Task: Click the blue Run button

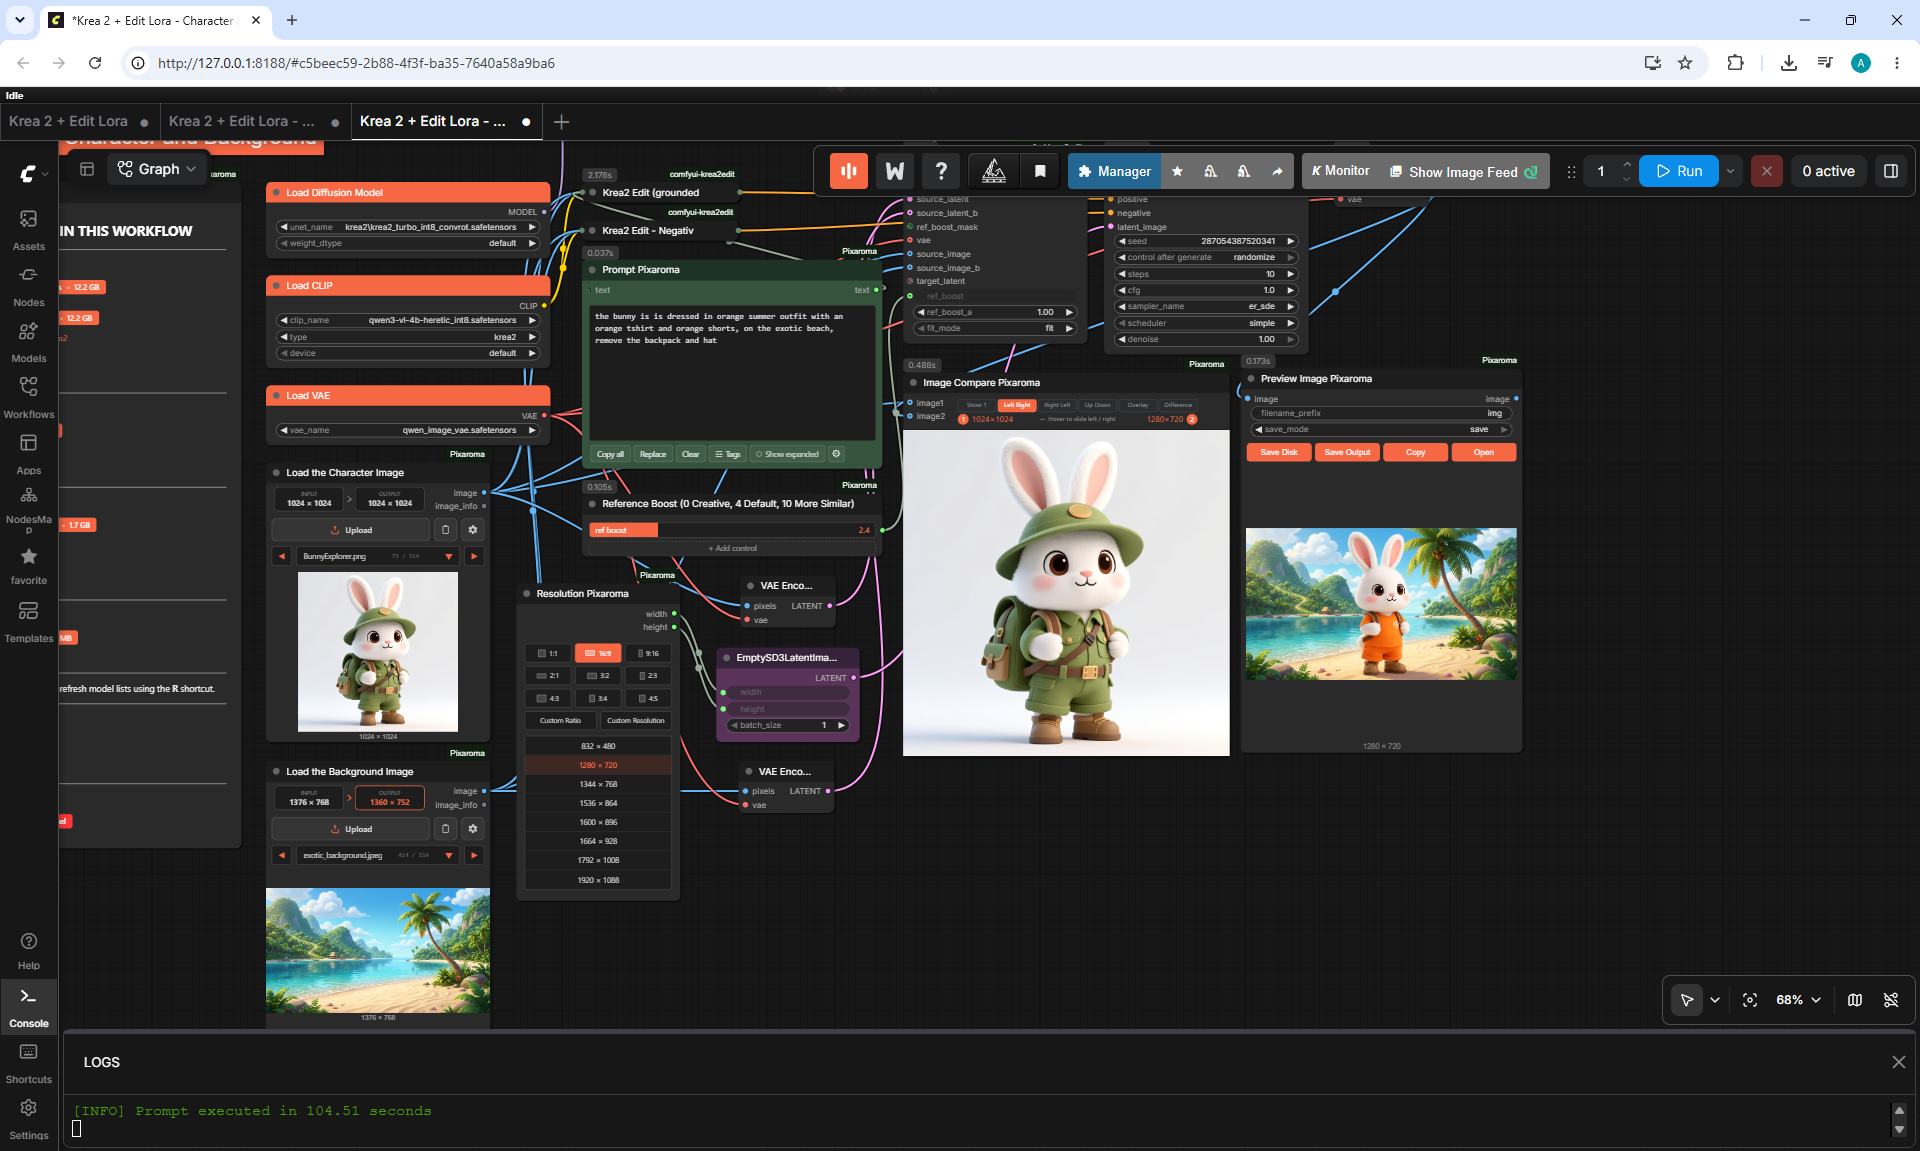Action: click(x=1679, y=171)
